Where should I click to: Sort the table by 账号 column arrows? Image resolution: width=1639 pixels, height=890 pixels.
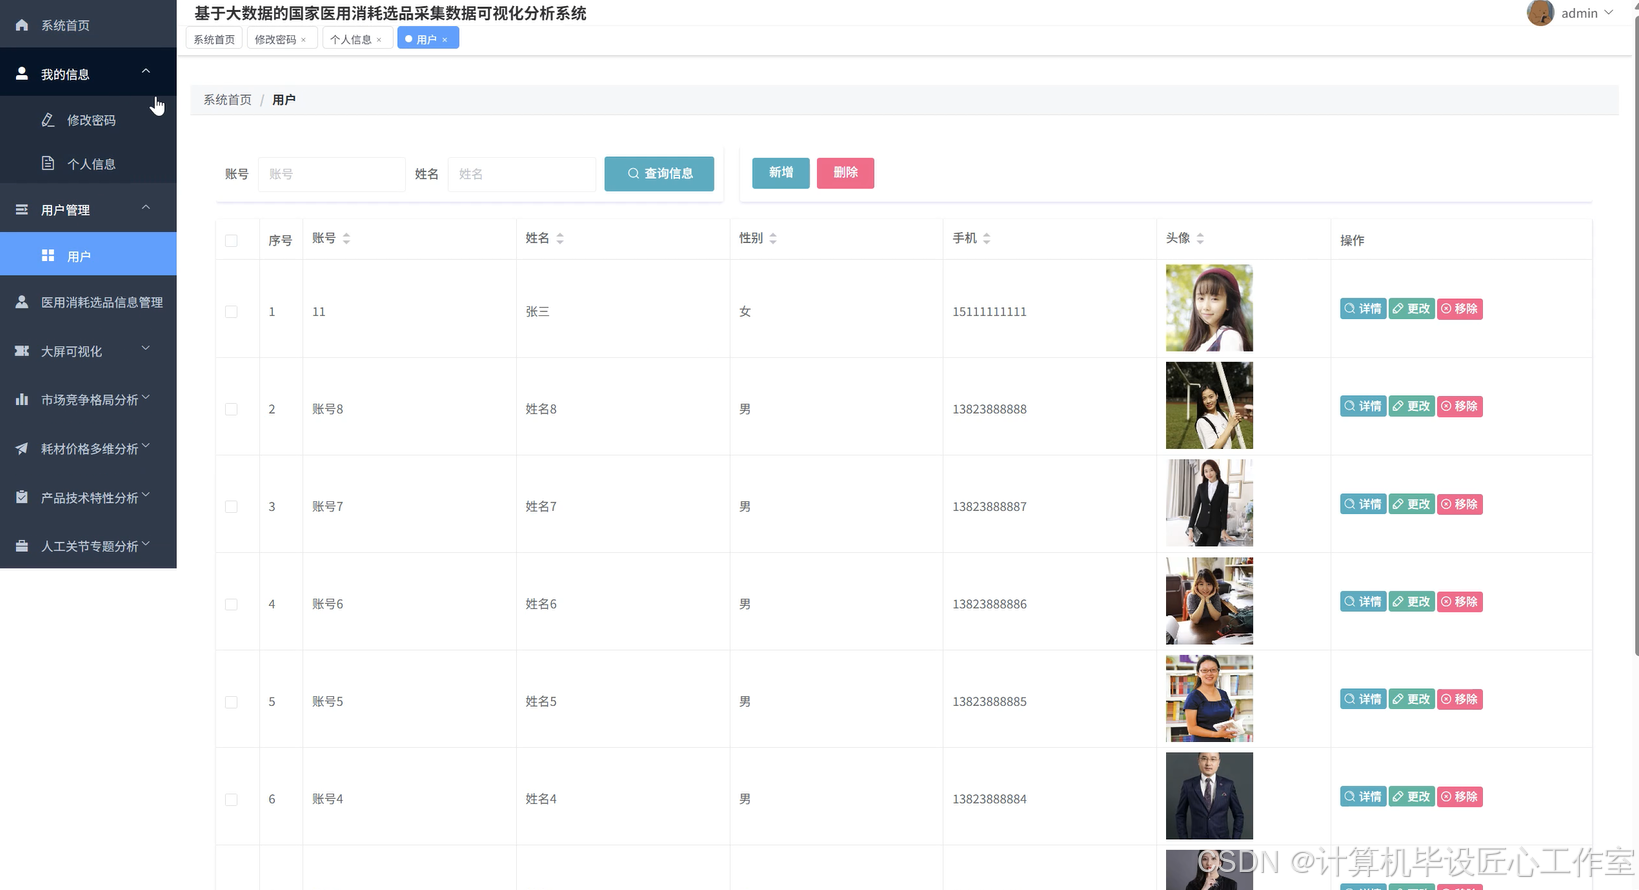pyautogui.click(x=346, y=239)
